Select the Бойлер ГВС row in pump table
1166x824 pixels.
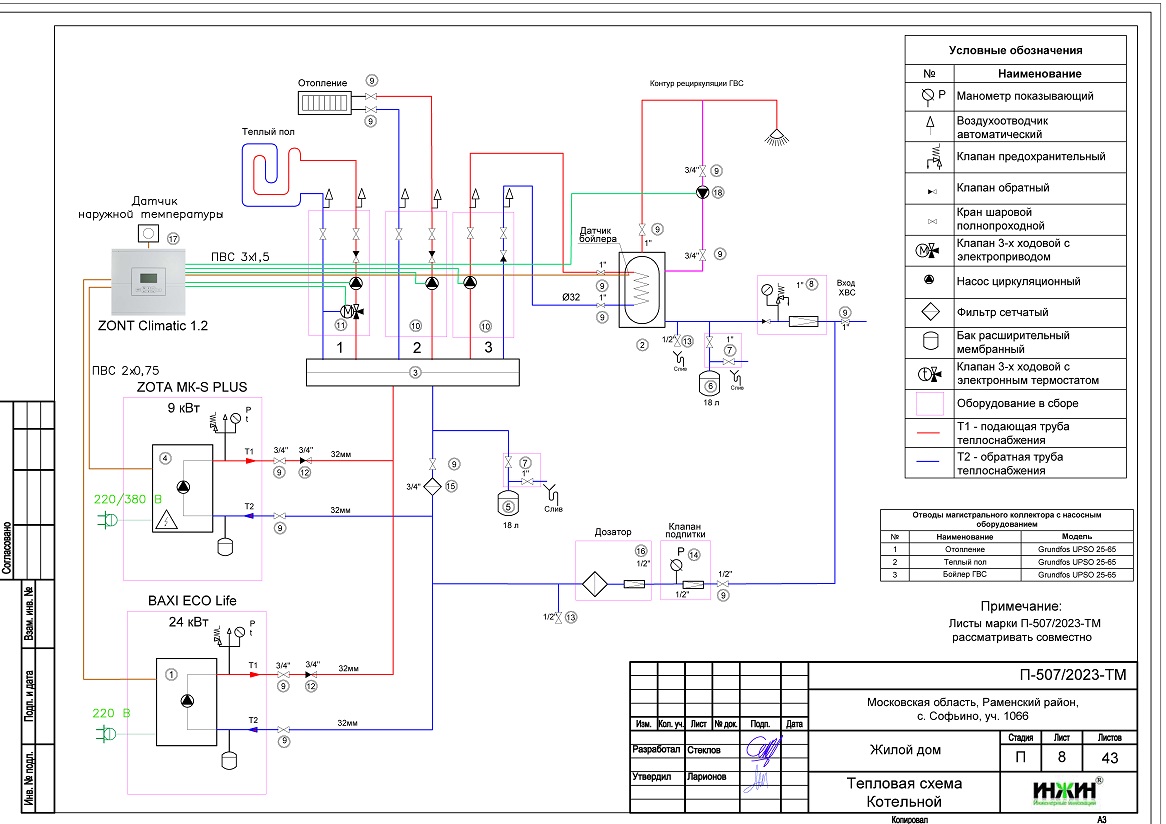pos(1007,576)
